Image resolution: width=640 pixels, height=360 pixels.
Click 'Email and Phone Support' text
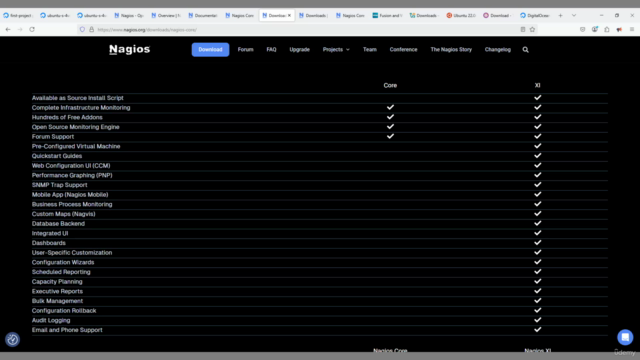pyautogui.click(x=67, y=330)
